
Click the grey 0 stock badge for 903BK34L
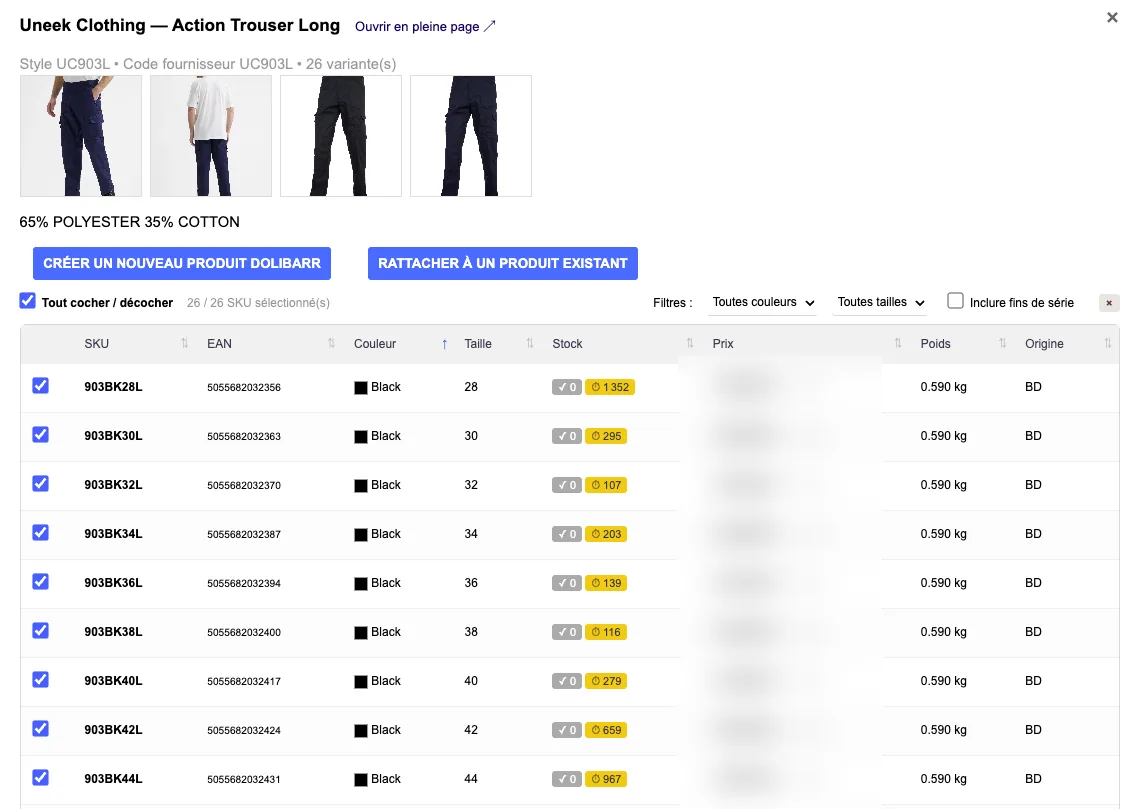(567, 534)
